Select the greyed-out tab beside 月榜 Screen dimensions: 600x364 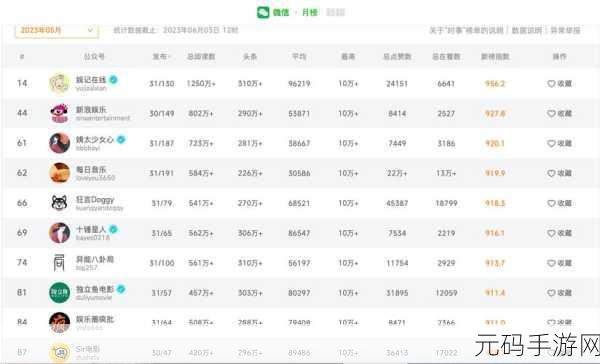[x=336, y=12]
